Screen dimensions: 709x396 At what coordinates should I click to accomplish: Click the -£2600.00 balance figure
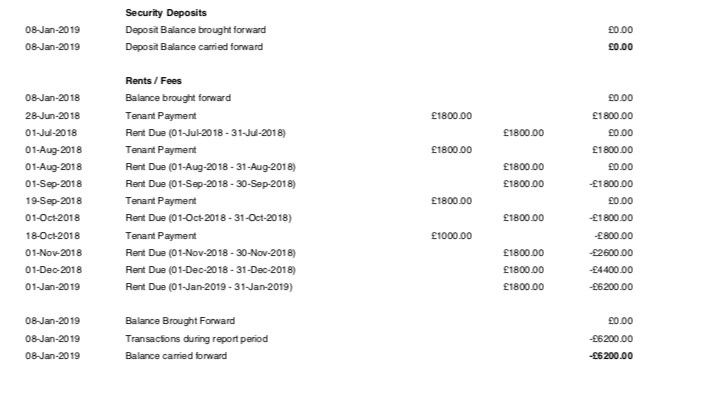[x=611, y=253]
